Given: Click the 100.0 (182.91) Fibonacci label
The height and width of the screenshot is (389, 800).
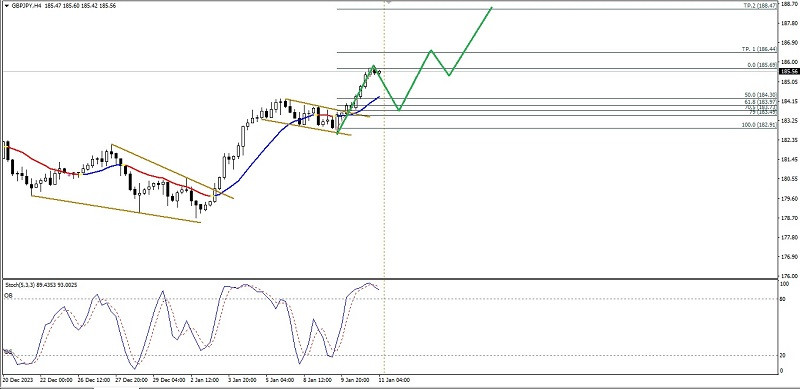Looking at the screenshot, I should click(x=760, y=125).
